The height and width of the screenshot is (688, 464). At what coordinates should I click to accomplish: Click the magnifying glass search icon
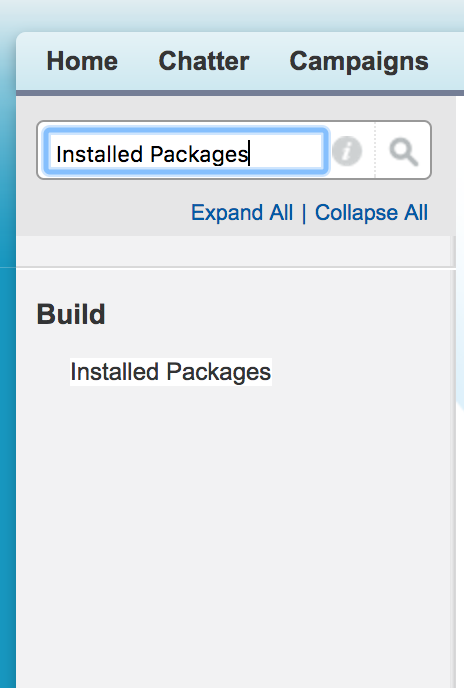coord(403,151)
